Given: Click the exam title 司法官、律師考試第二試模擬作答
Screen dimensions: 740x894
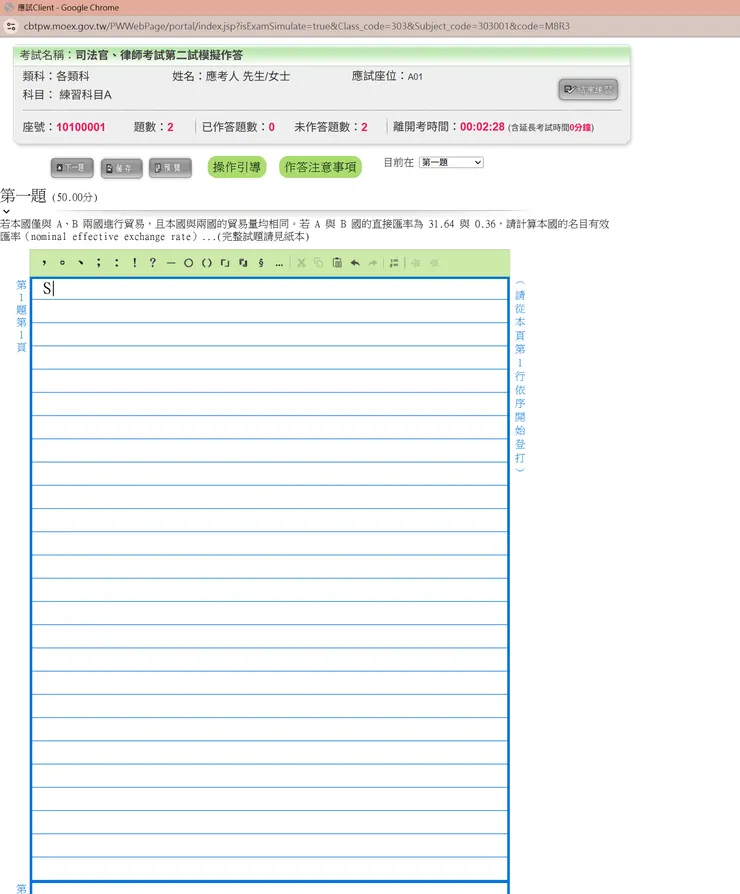Looking at the screenshot, I should point(159,55).
